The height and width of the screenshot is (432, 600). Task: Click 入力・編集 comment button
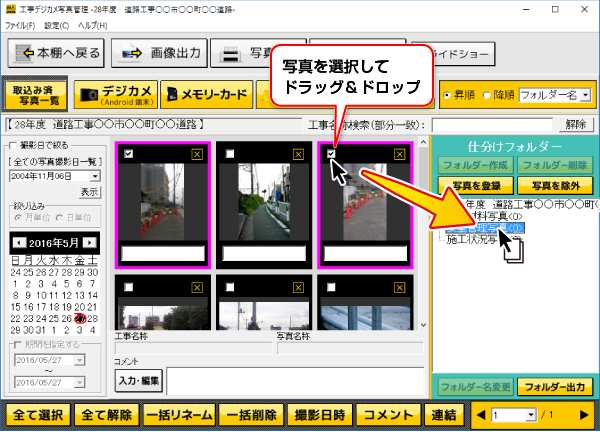coord(139,381)
